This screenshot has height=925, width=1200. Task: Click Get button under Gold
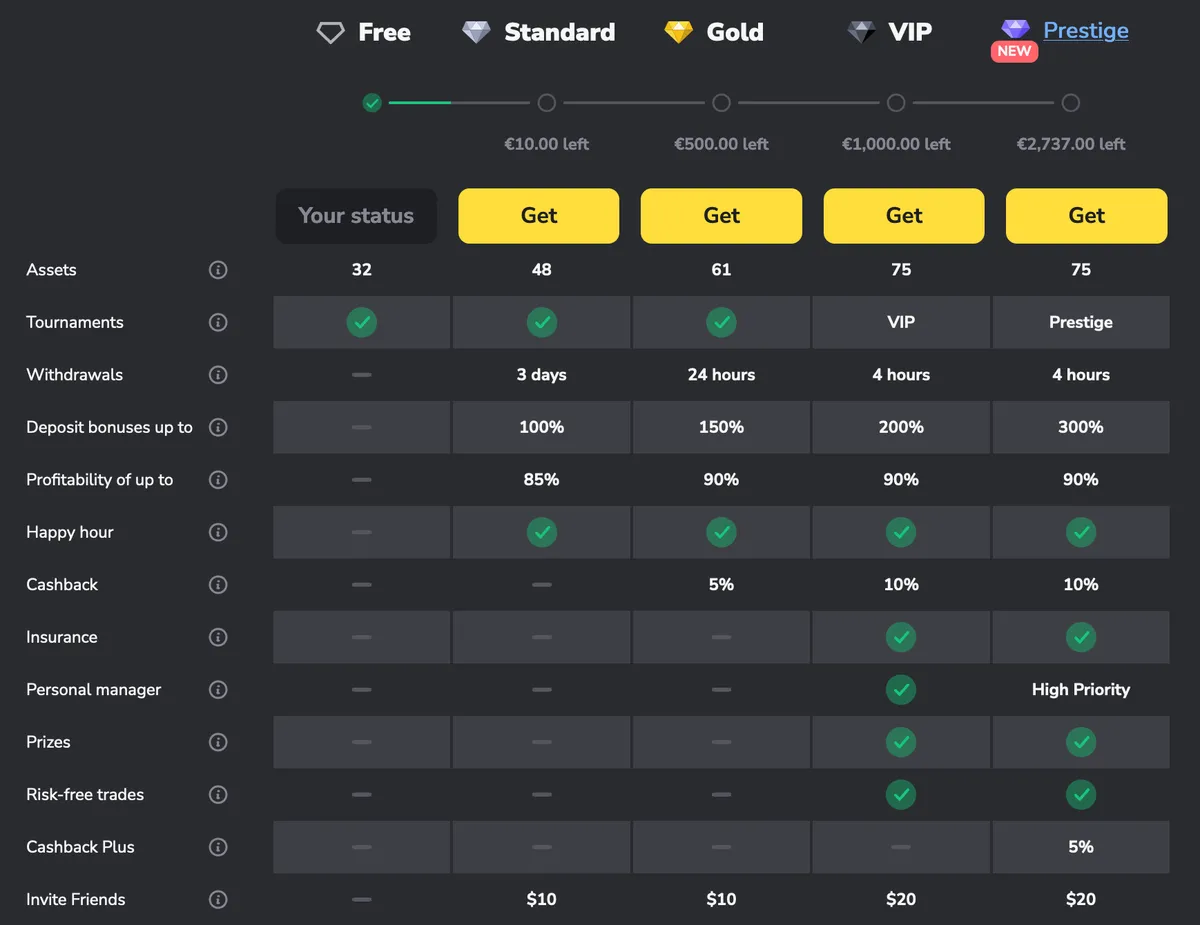pos(721,216)
